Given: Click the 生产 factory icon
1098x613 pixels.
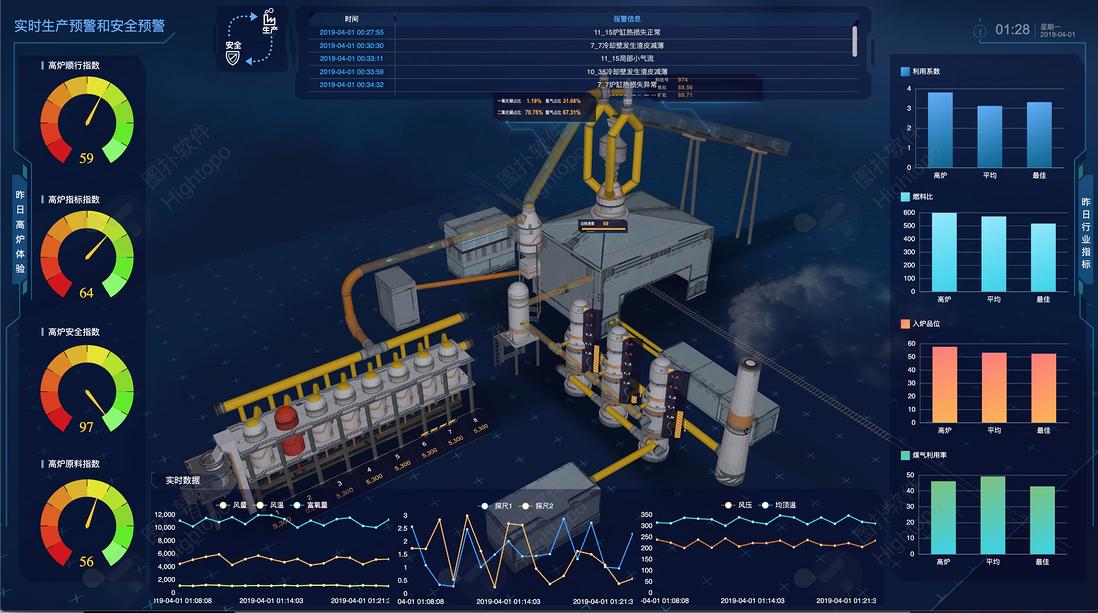Looking at the screenshot, I should click(270, 16).
